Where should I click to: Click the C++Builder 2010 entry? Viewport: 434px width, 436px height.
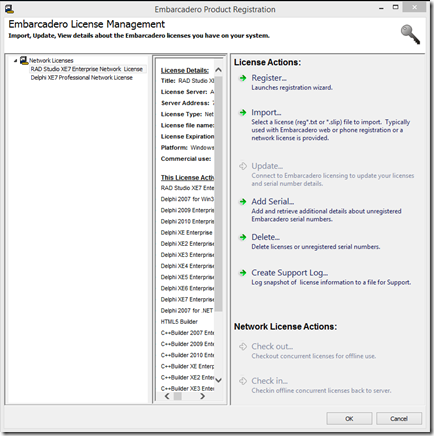[187, 355]
